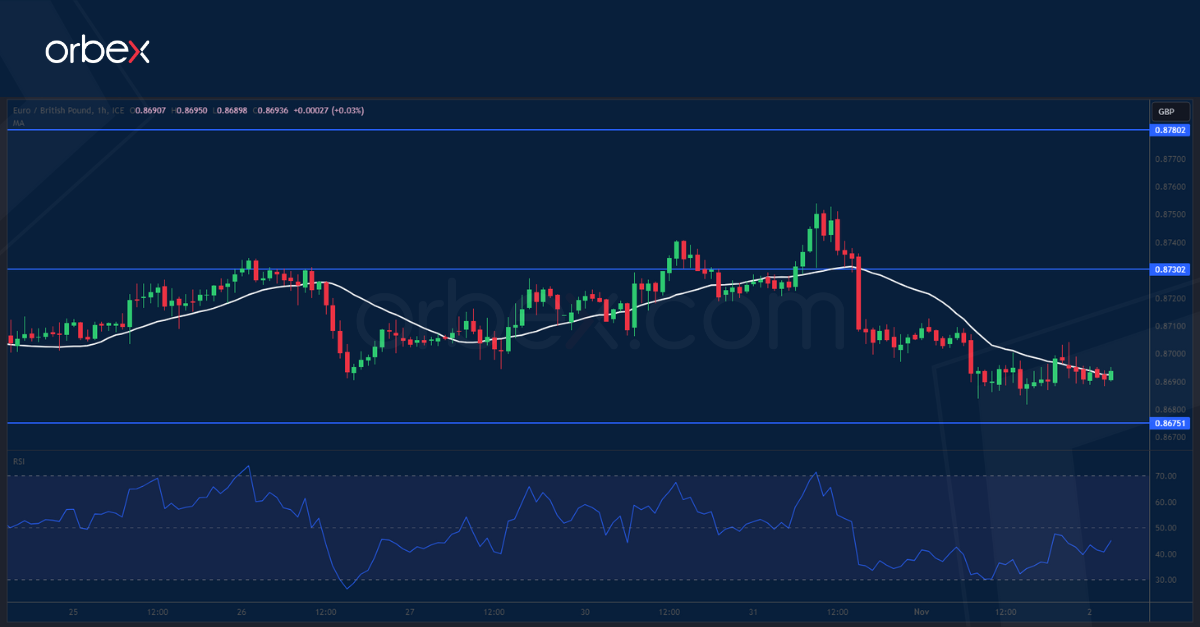Click the 25 date label on time axis

(72, 611)
